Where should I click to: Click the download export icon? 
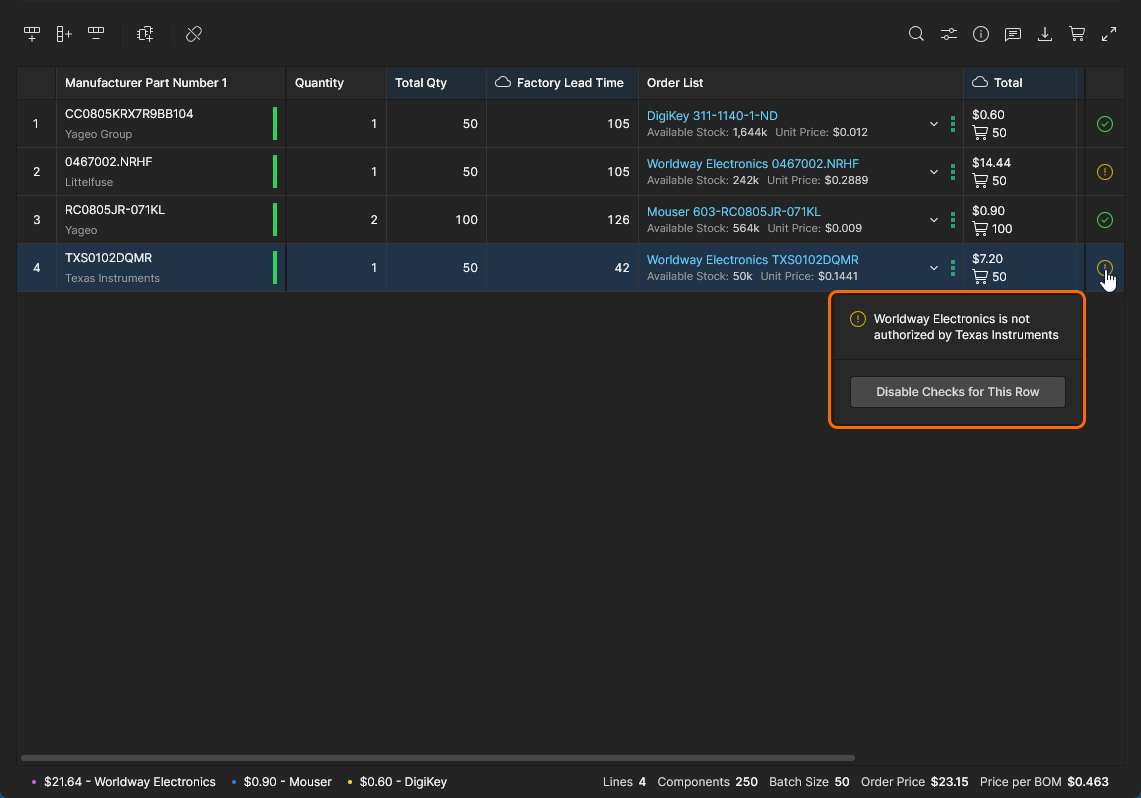(1045, 34)
